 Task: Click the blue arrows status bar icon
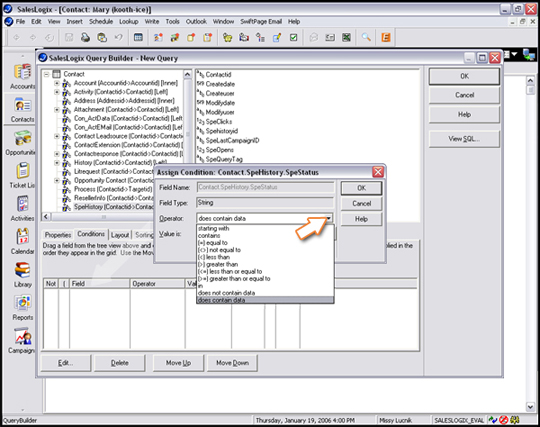point(493,420)
